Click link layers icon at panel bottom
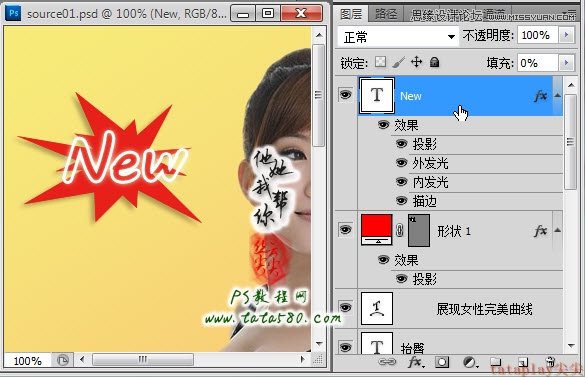This screenshot has width=585, height=377. pos(387,362)
